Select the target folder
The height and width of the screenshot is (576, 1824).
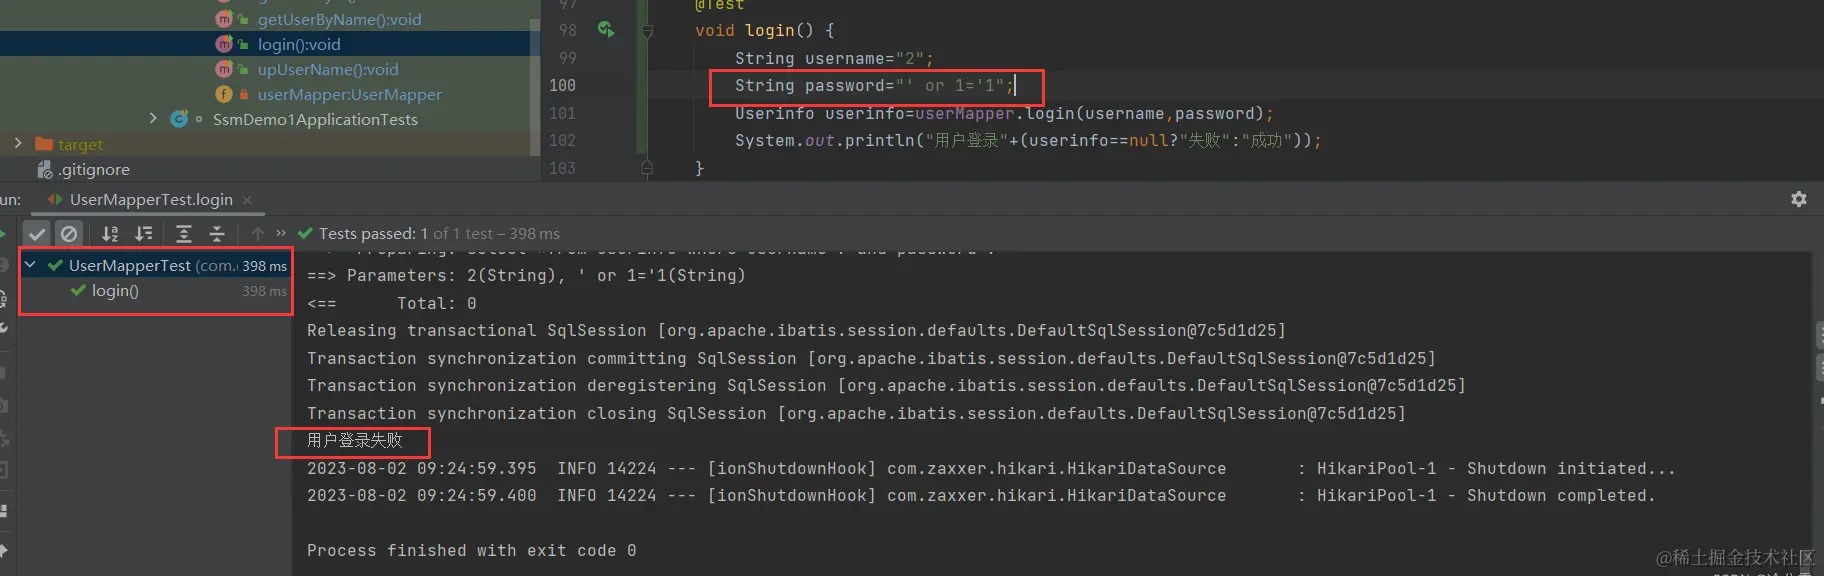click(80, 145)
